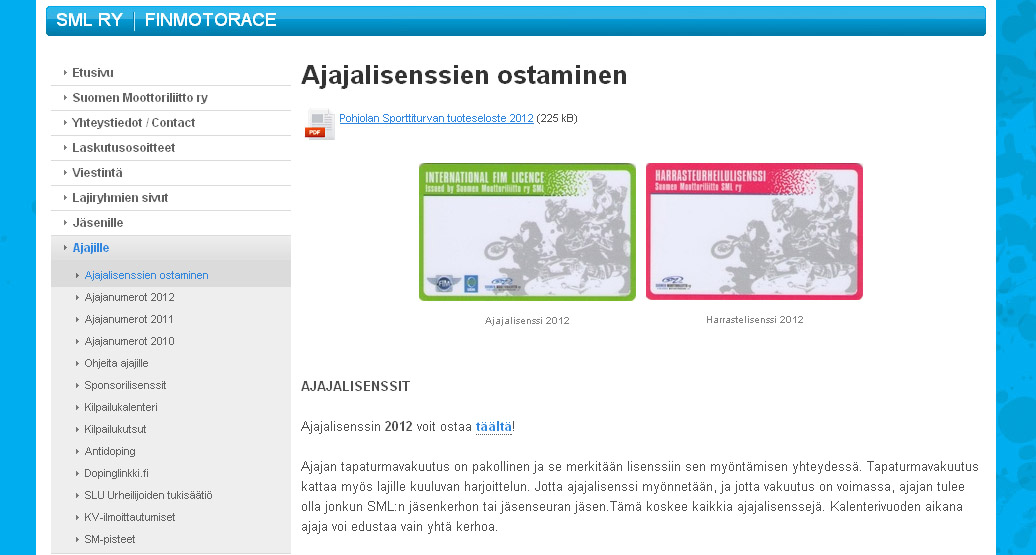The height and width of the screenshot is (555, 1036).
Task: Go to Antidoping page
Action: pos(110,451)
